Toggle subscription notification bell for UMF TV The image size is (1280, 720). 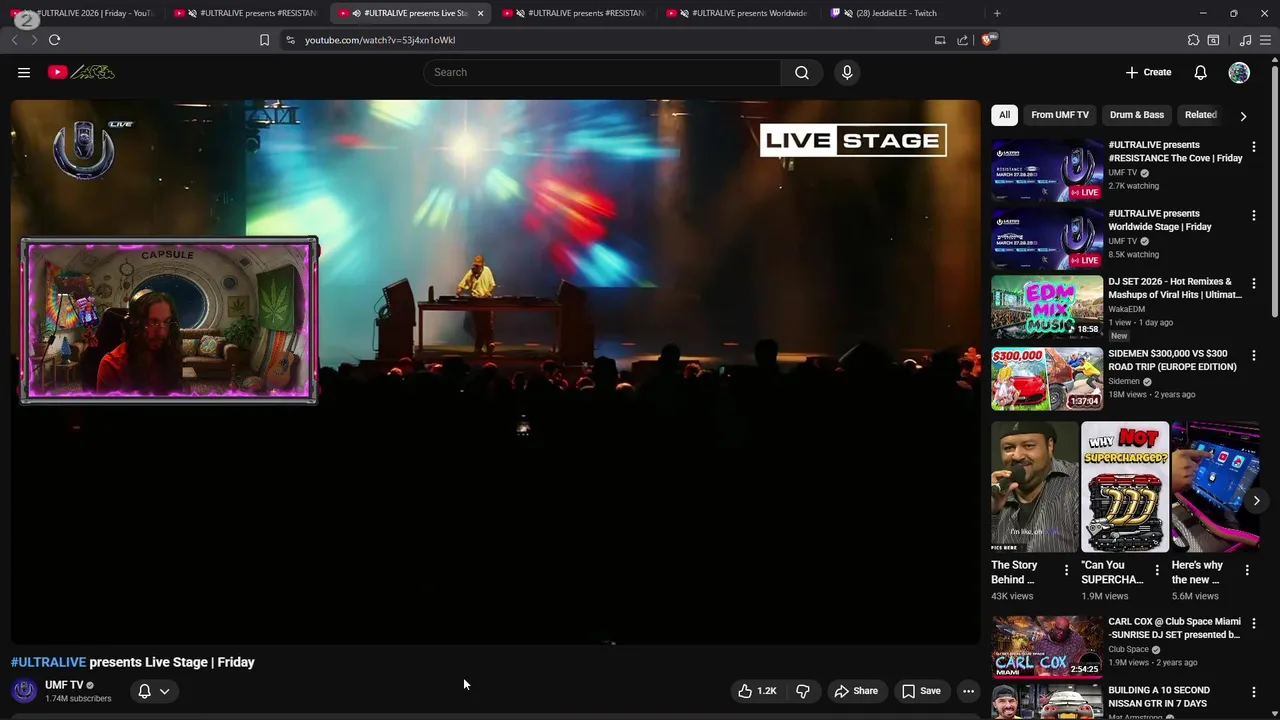pyautogui.click(x=154, y=691)
